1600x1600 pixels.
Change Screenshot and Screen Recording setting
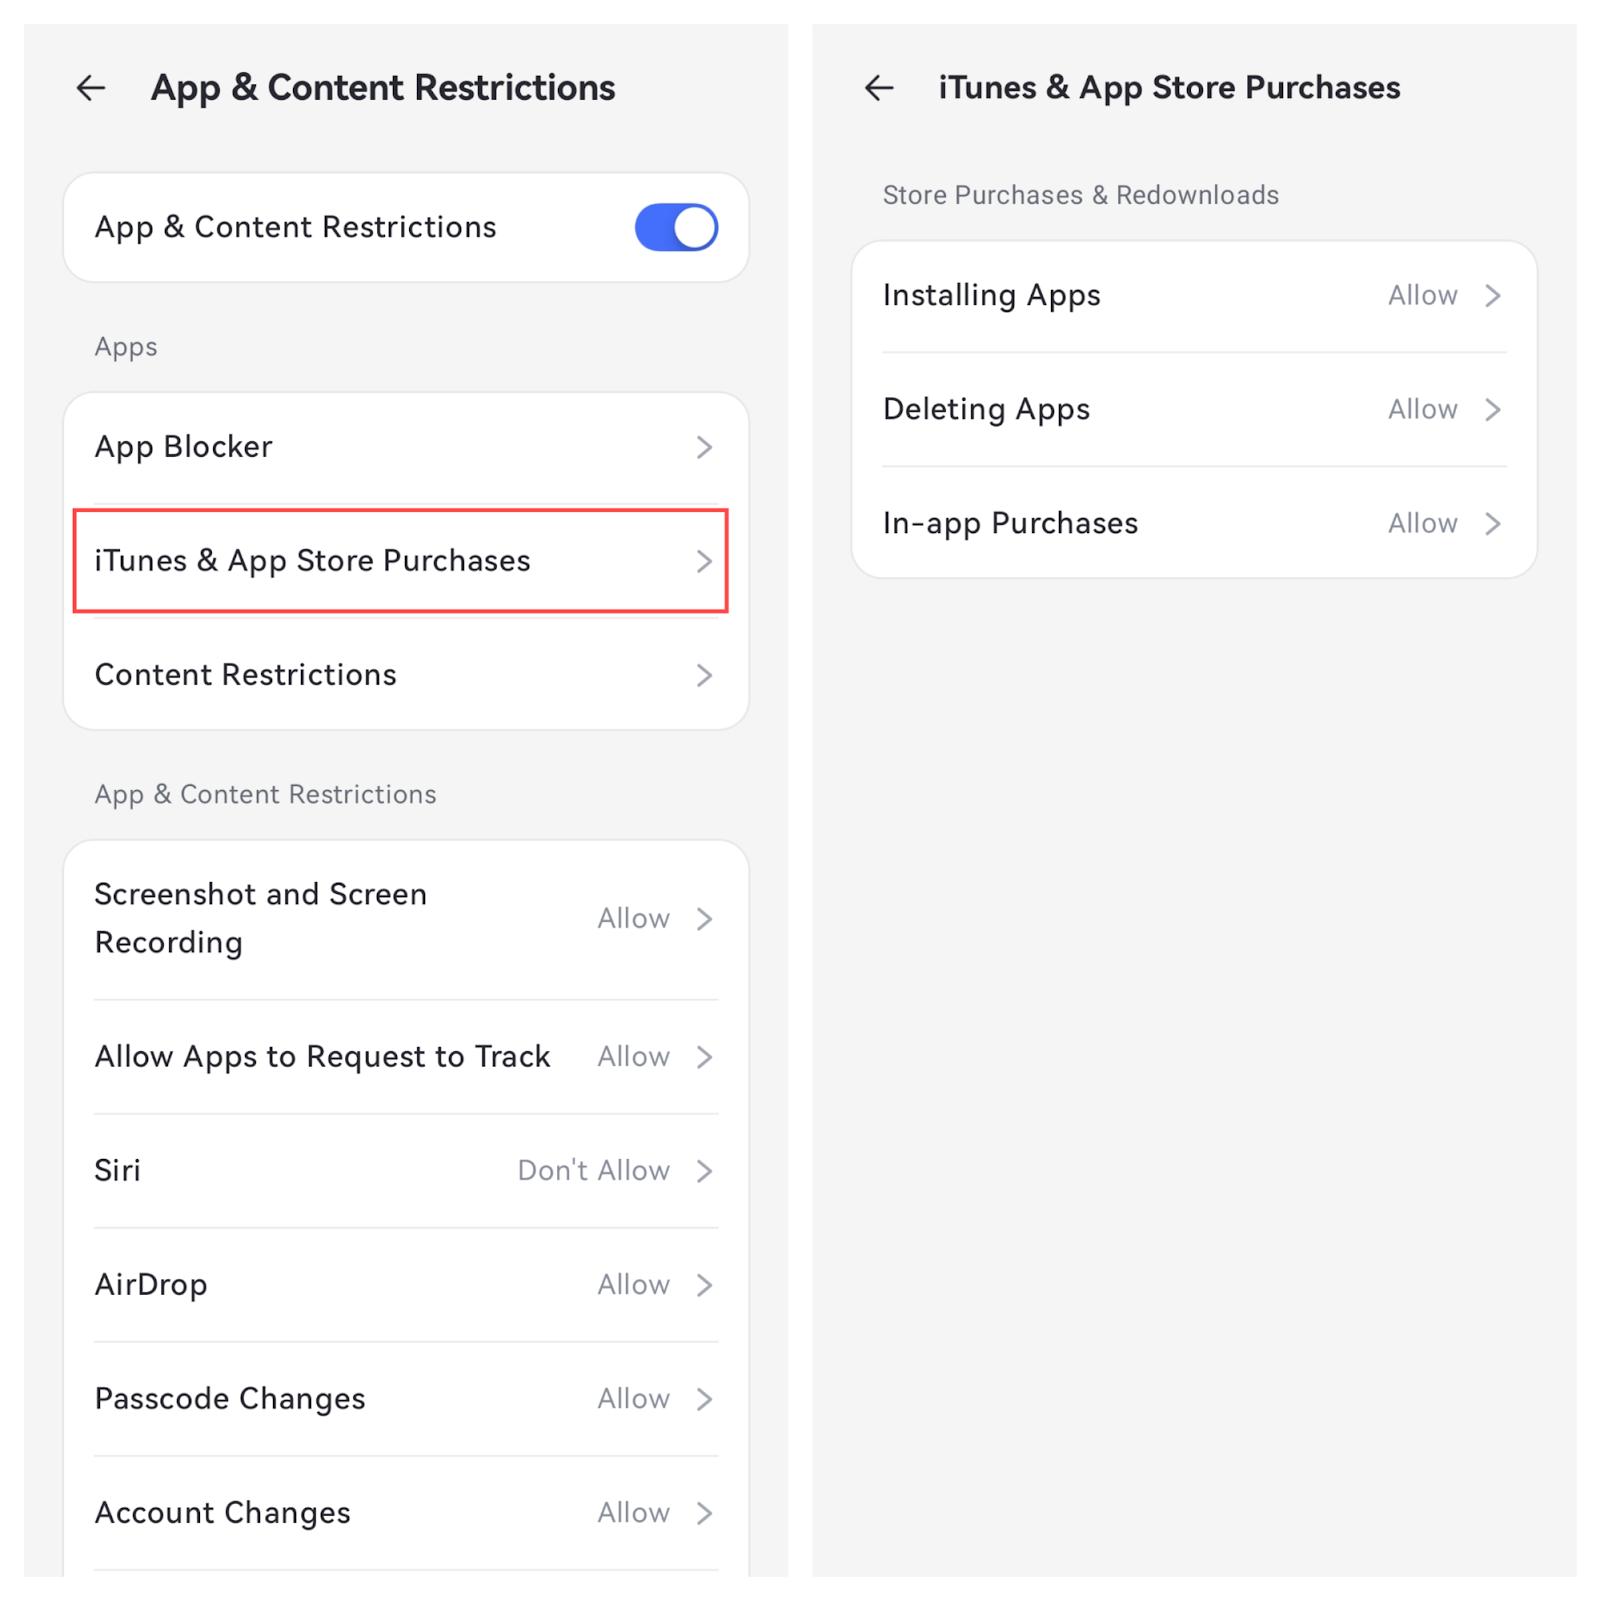coord(405,918)
